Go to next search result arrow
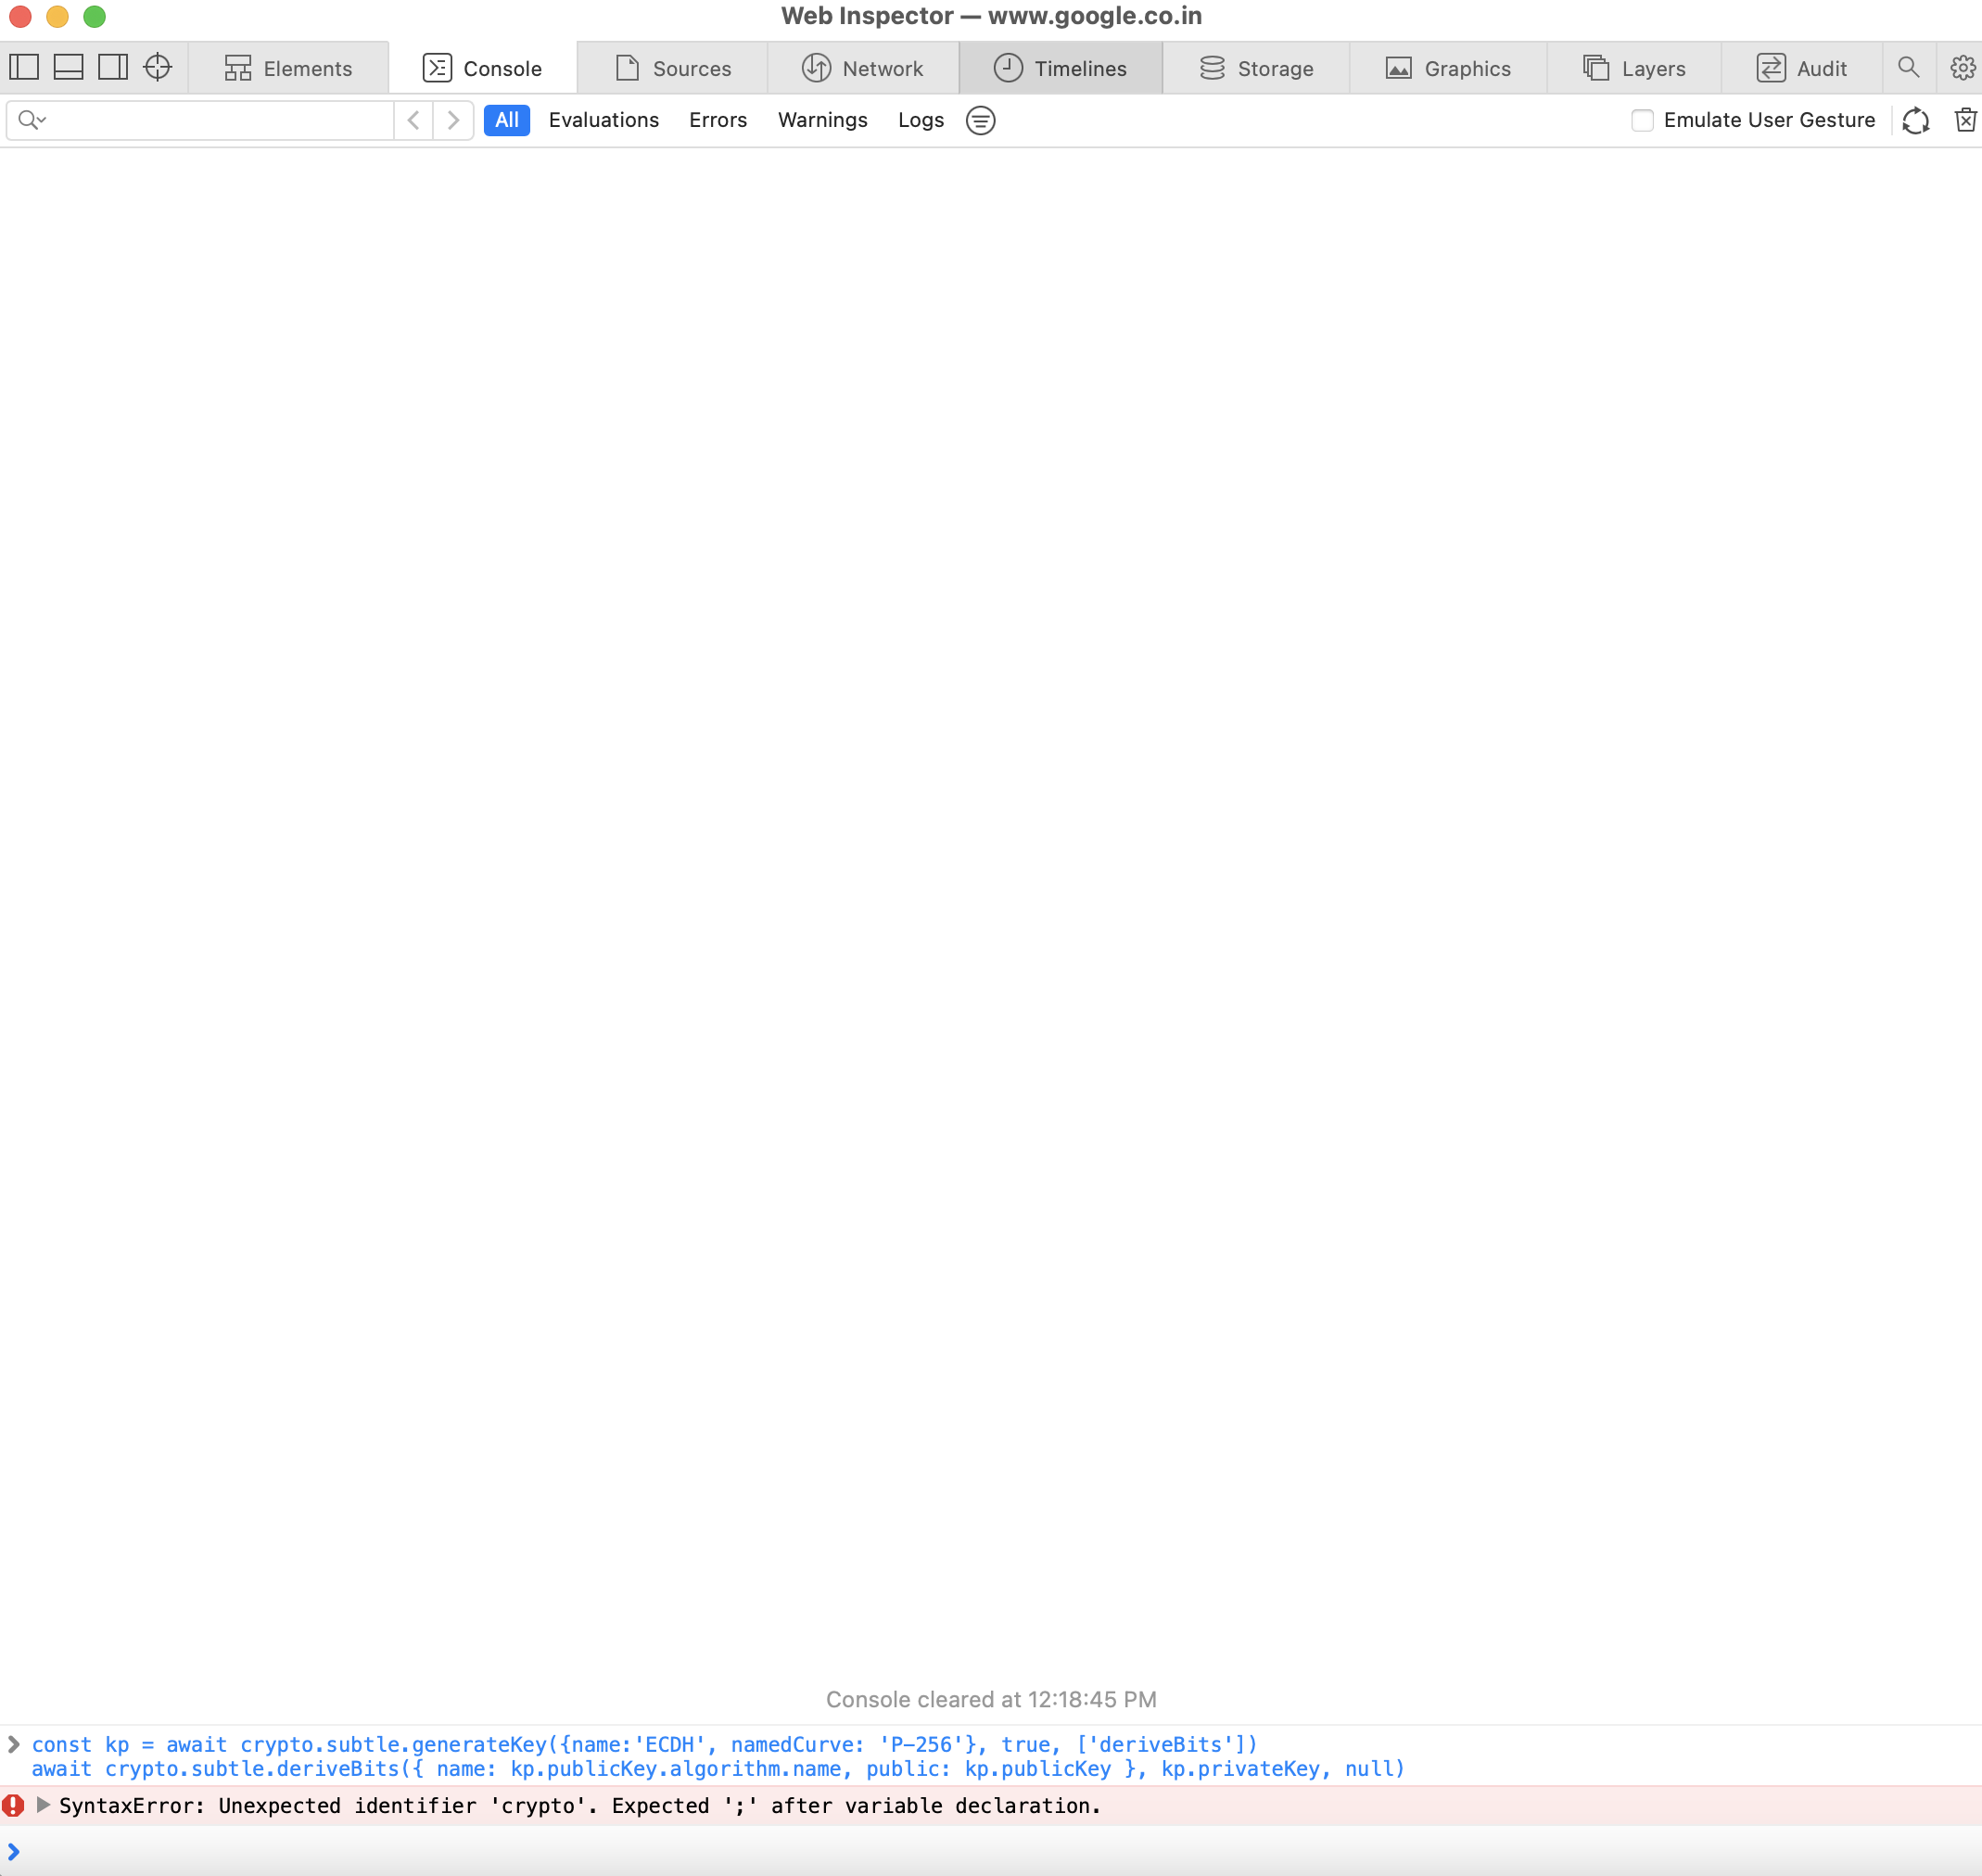This screenshot has height=1876, width=1982. tap(453, 120)
